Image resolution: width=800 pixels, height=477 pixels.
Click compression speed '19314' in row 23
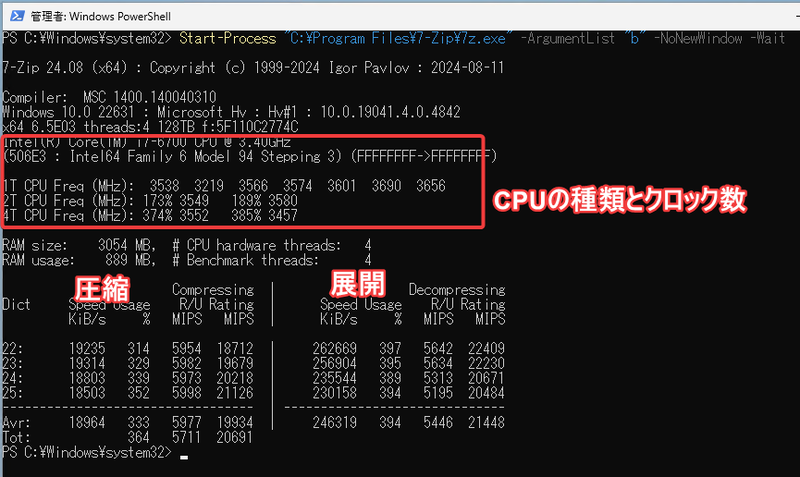pos(87,364)
